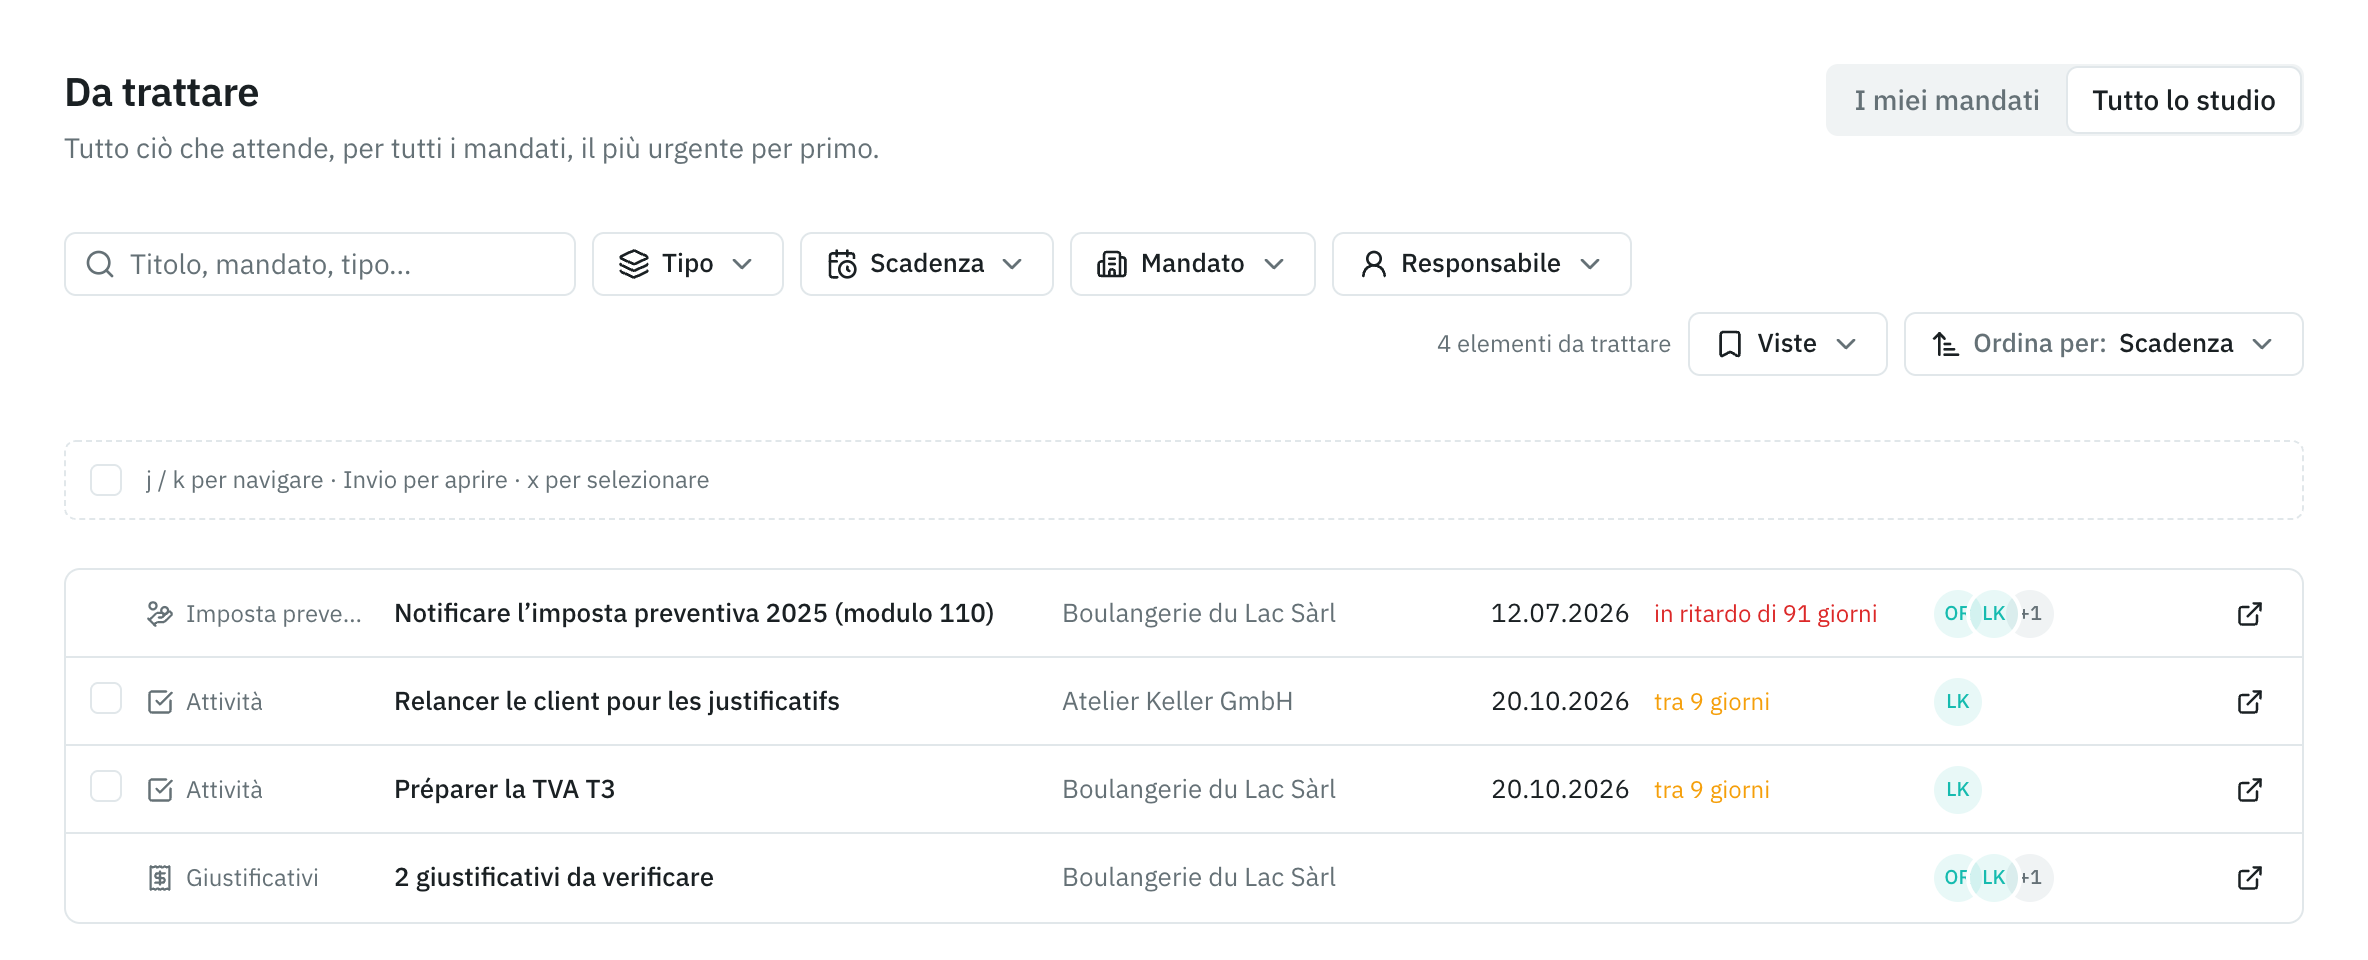Click 'Giustificativi' type label
The width and height of the screenshot is (2368, 960).
tap(252, 878)
